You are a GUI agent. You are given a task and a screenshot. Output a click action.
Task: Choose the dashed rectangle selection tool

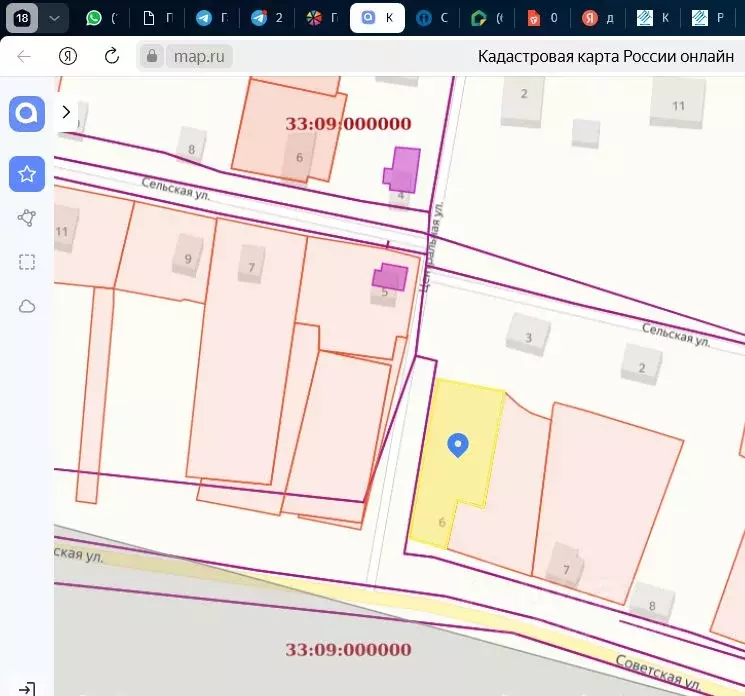coord(27,262)
